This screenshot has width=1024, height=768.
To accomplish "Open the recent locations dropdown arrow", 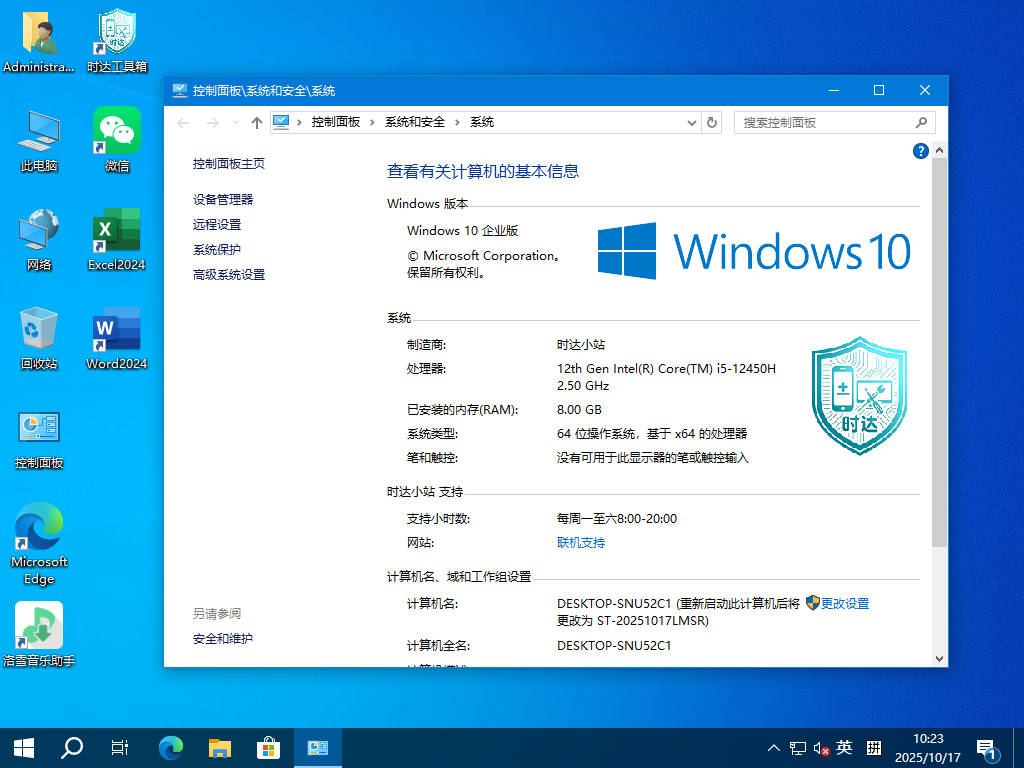I will click(235, 122).
